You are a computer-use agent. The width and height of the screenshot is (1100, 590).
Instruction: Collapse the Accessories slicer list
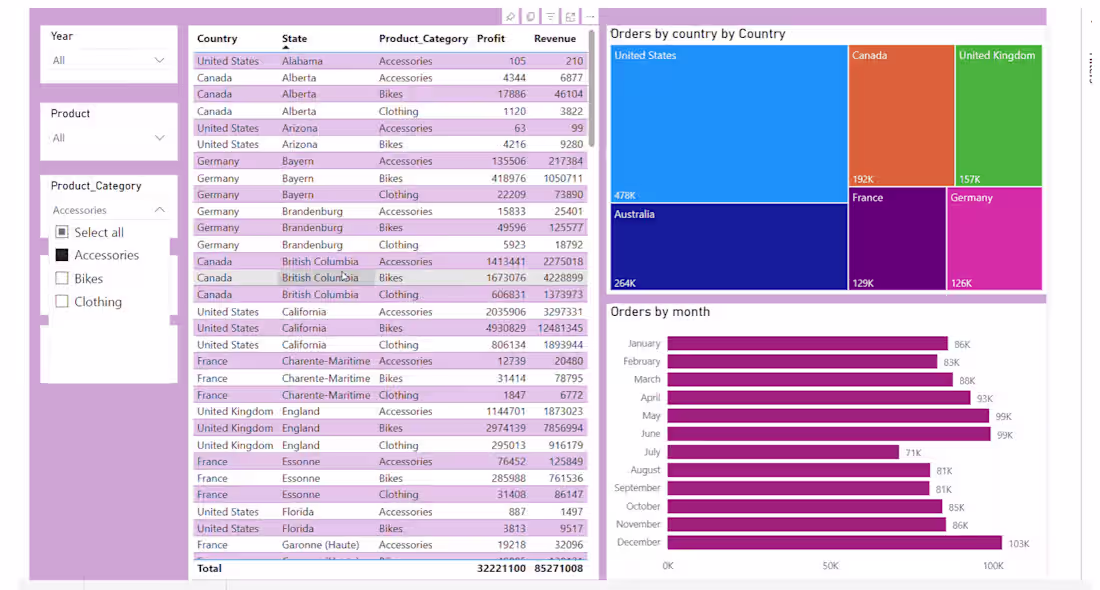coord(160,210)
